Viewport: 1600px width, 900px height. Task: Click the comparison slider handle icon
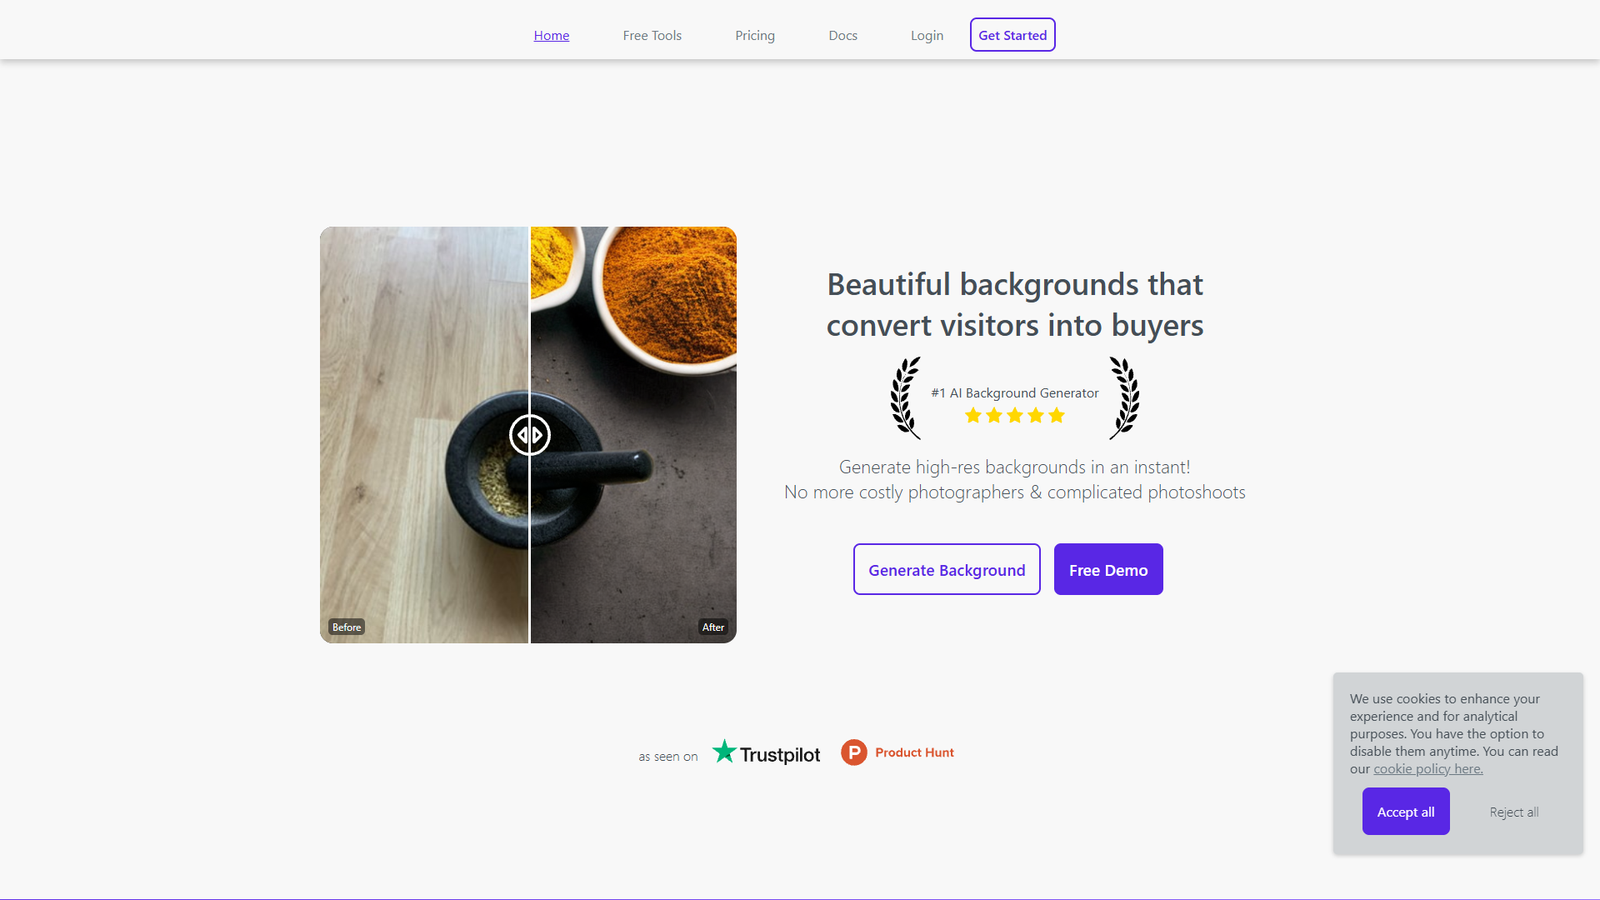point(529,435)
